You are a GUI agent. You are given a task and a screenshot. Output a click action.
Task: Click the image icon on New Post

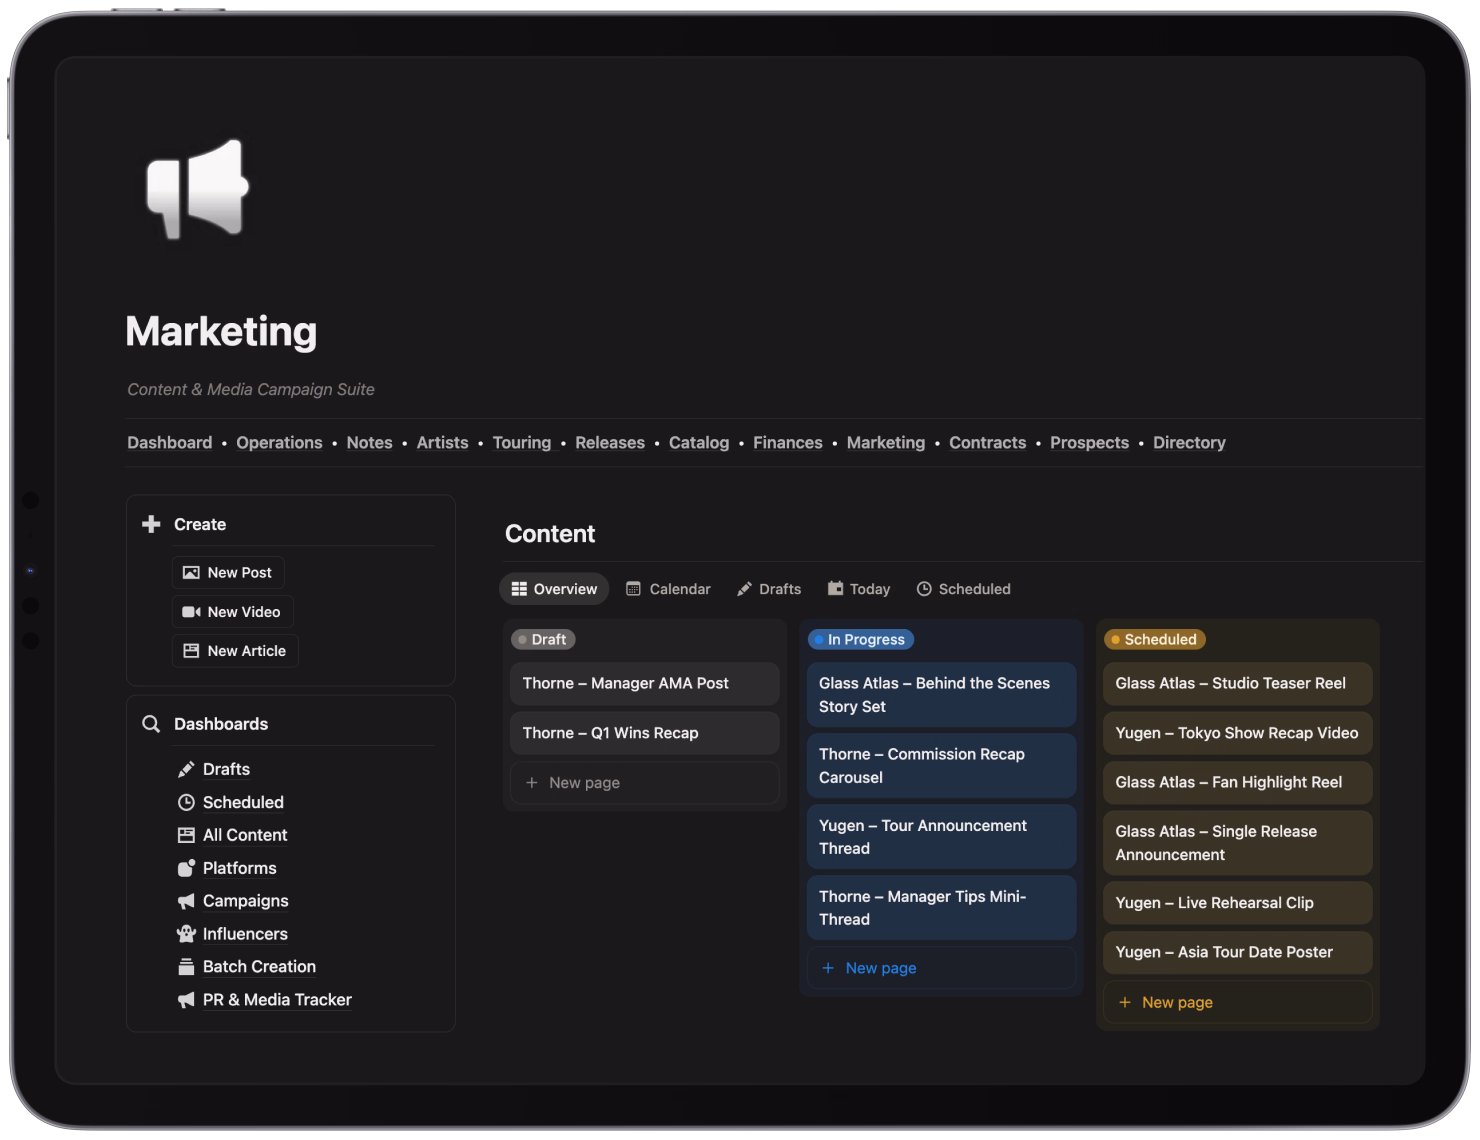(191, 573)
